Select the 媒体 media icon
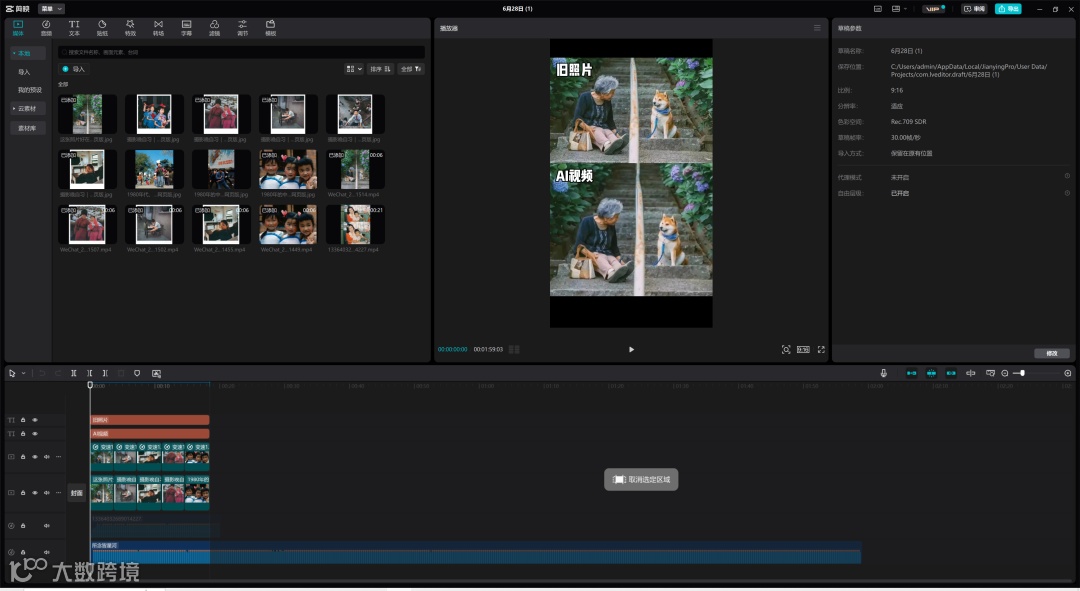Image resolution: width=1080 pixels, height=591 pixels. tap(18, 28)
